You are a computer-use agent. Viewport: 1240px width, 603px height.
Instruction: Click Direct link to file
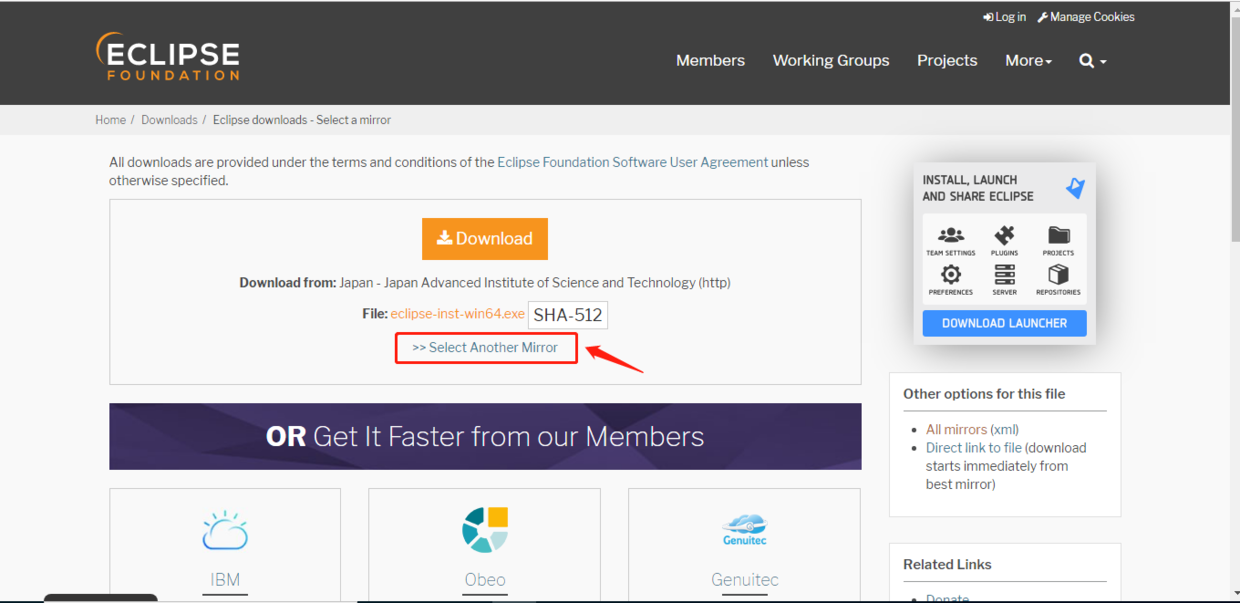pos(974,448)
